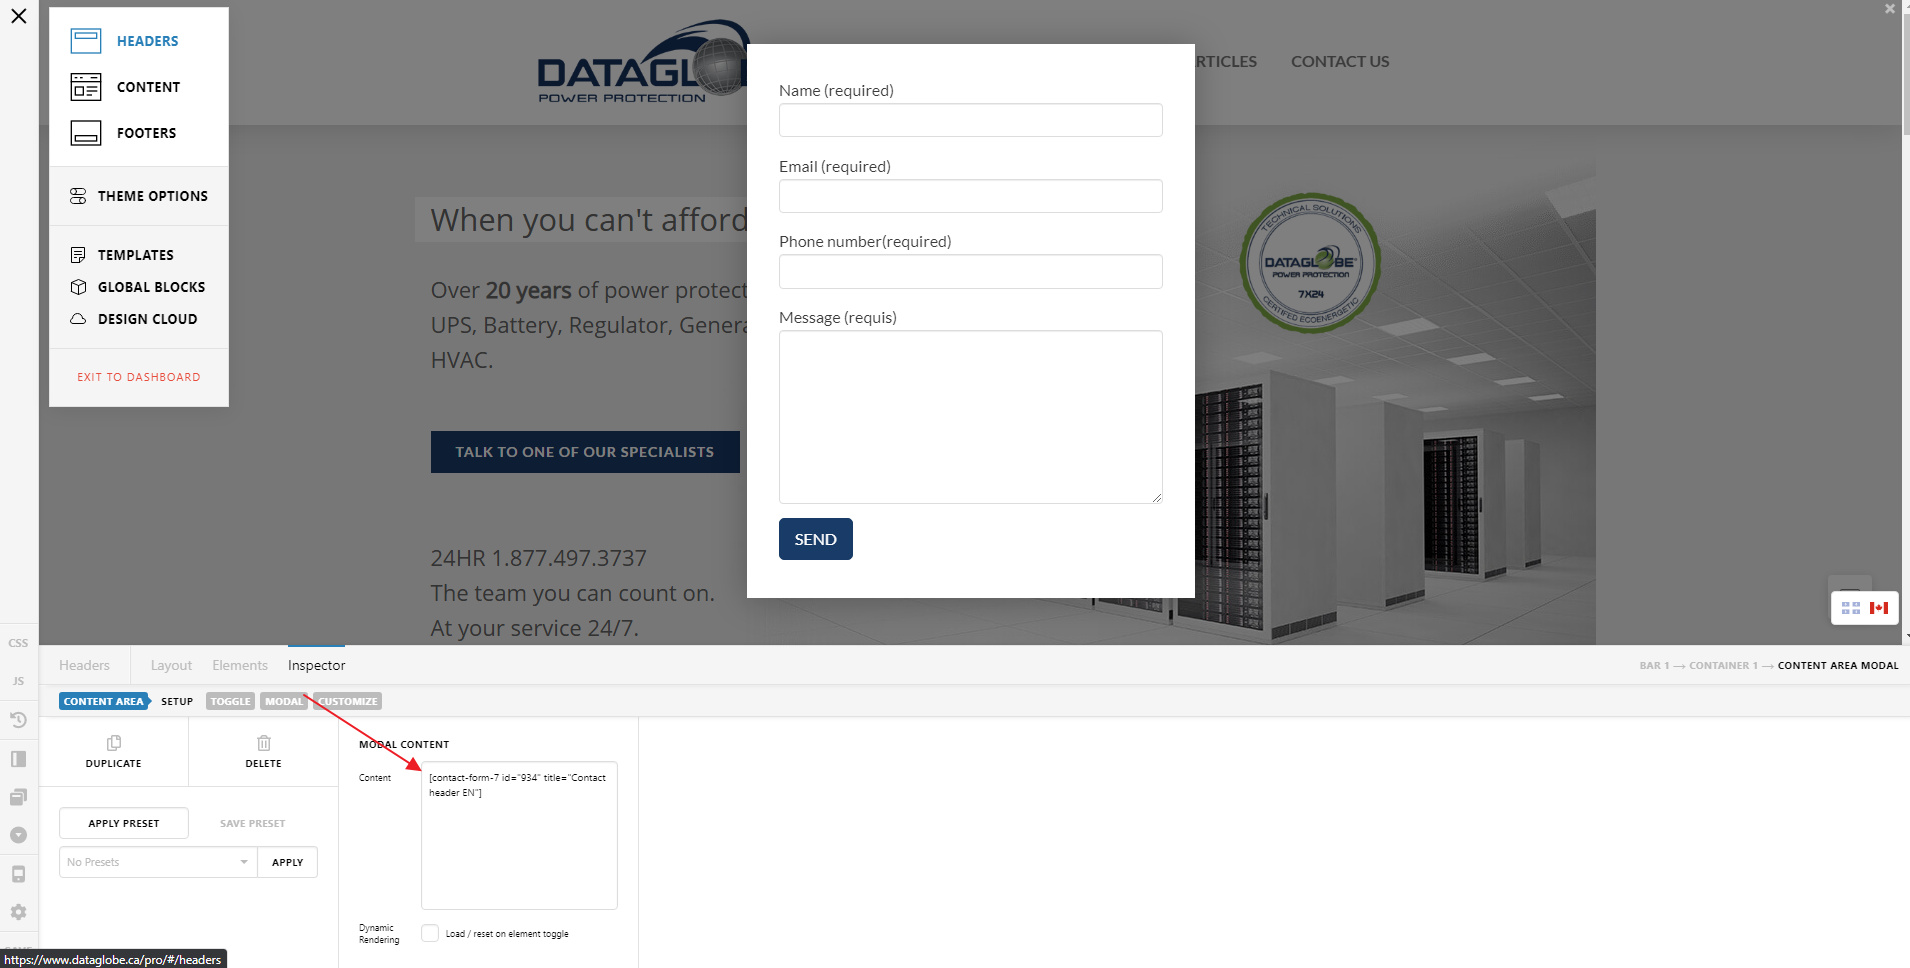This screenshot has width=1910, height=968.
Task: Click the Footers section icon
Action: (x=86, y=133)
